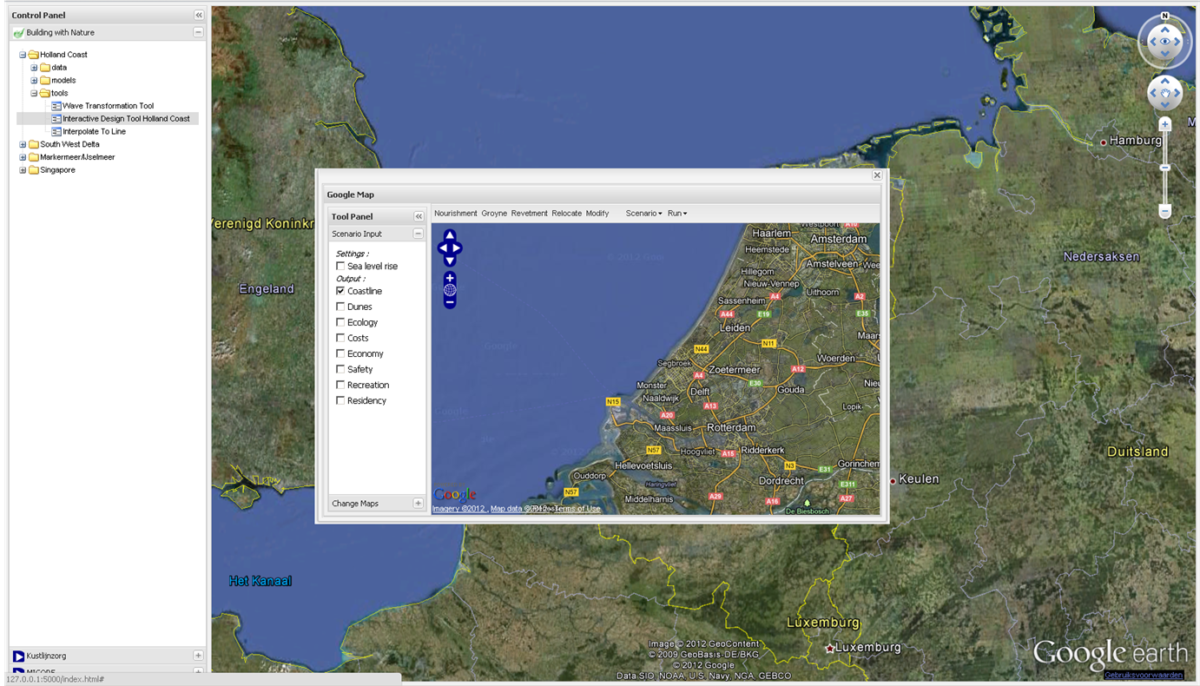Pan the Google Map up
The width and height of the screenshot is (1200, 686).
coord(450,236)
